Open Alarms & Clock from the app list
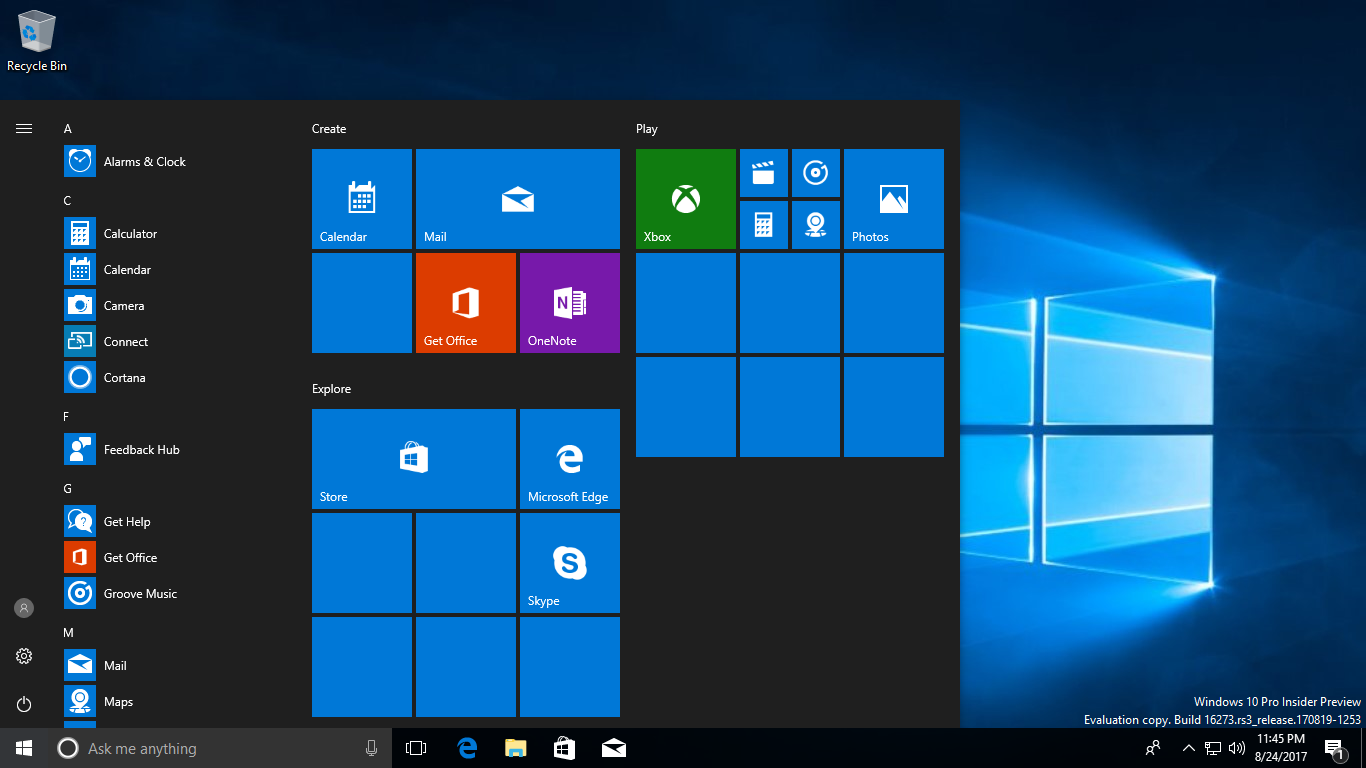The width and height of the screenshot is (1366, 768). (x=176, y=162)
